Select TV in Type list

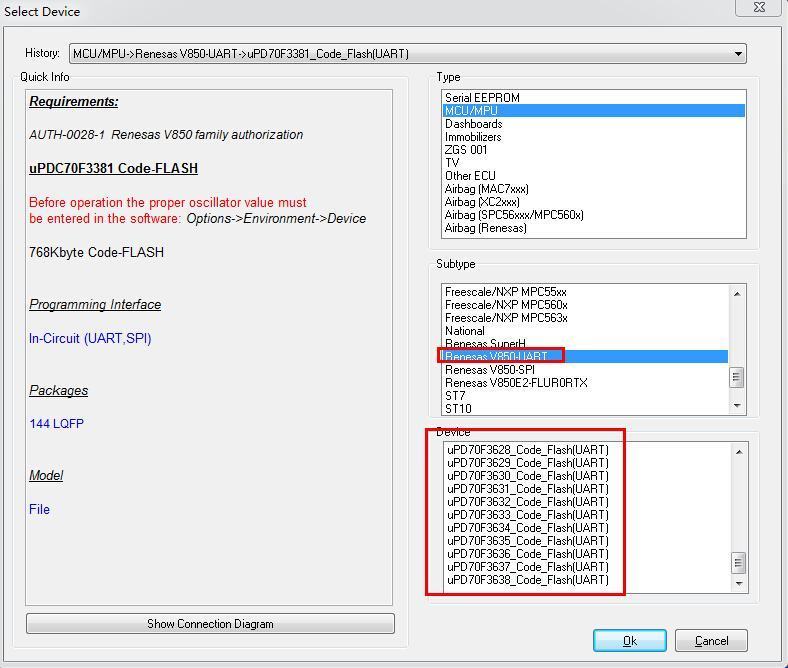click(594, 163)
